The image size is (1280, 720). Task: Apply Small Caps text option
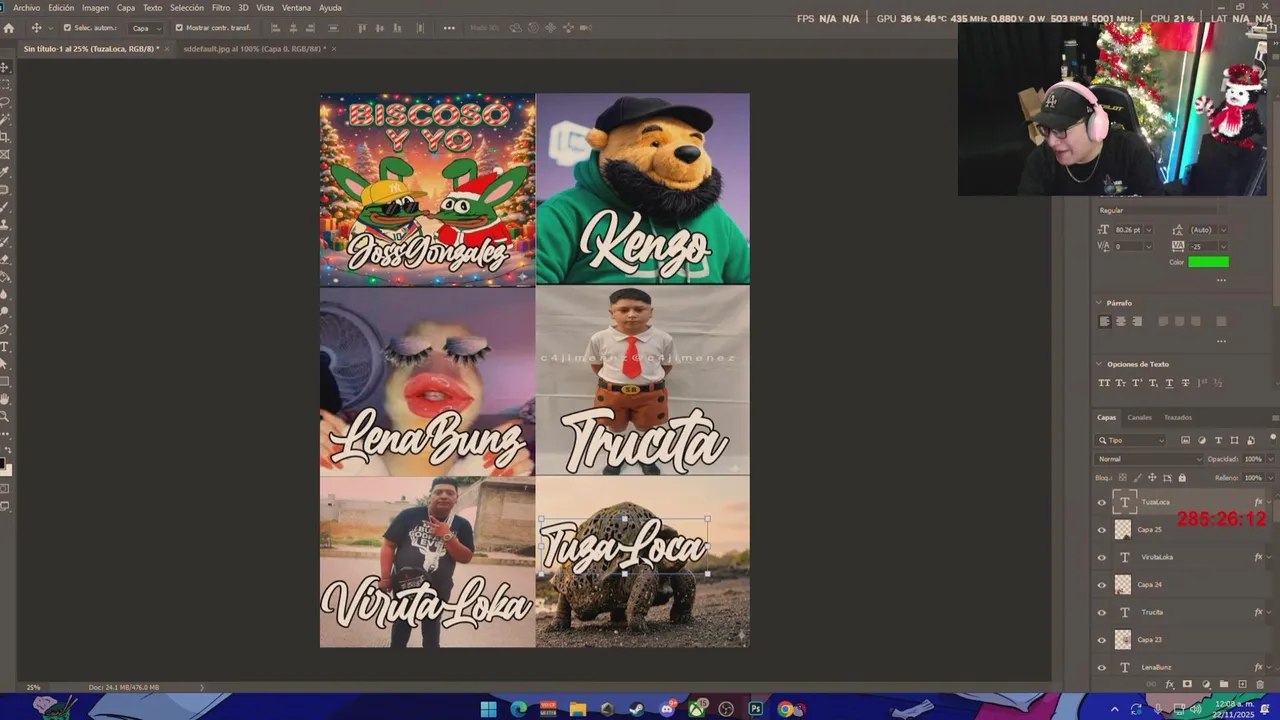pyautogui.click(x=1120, y=383)
